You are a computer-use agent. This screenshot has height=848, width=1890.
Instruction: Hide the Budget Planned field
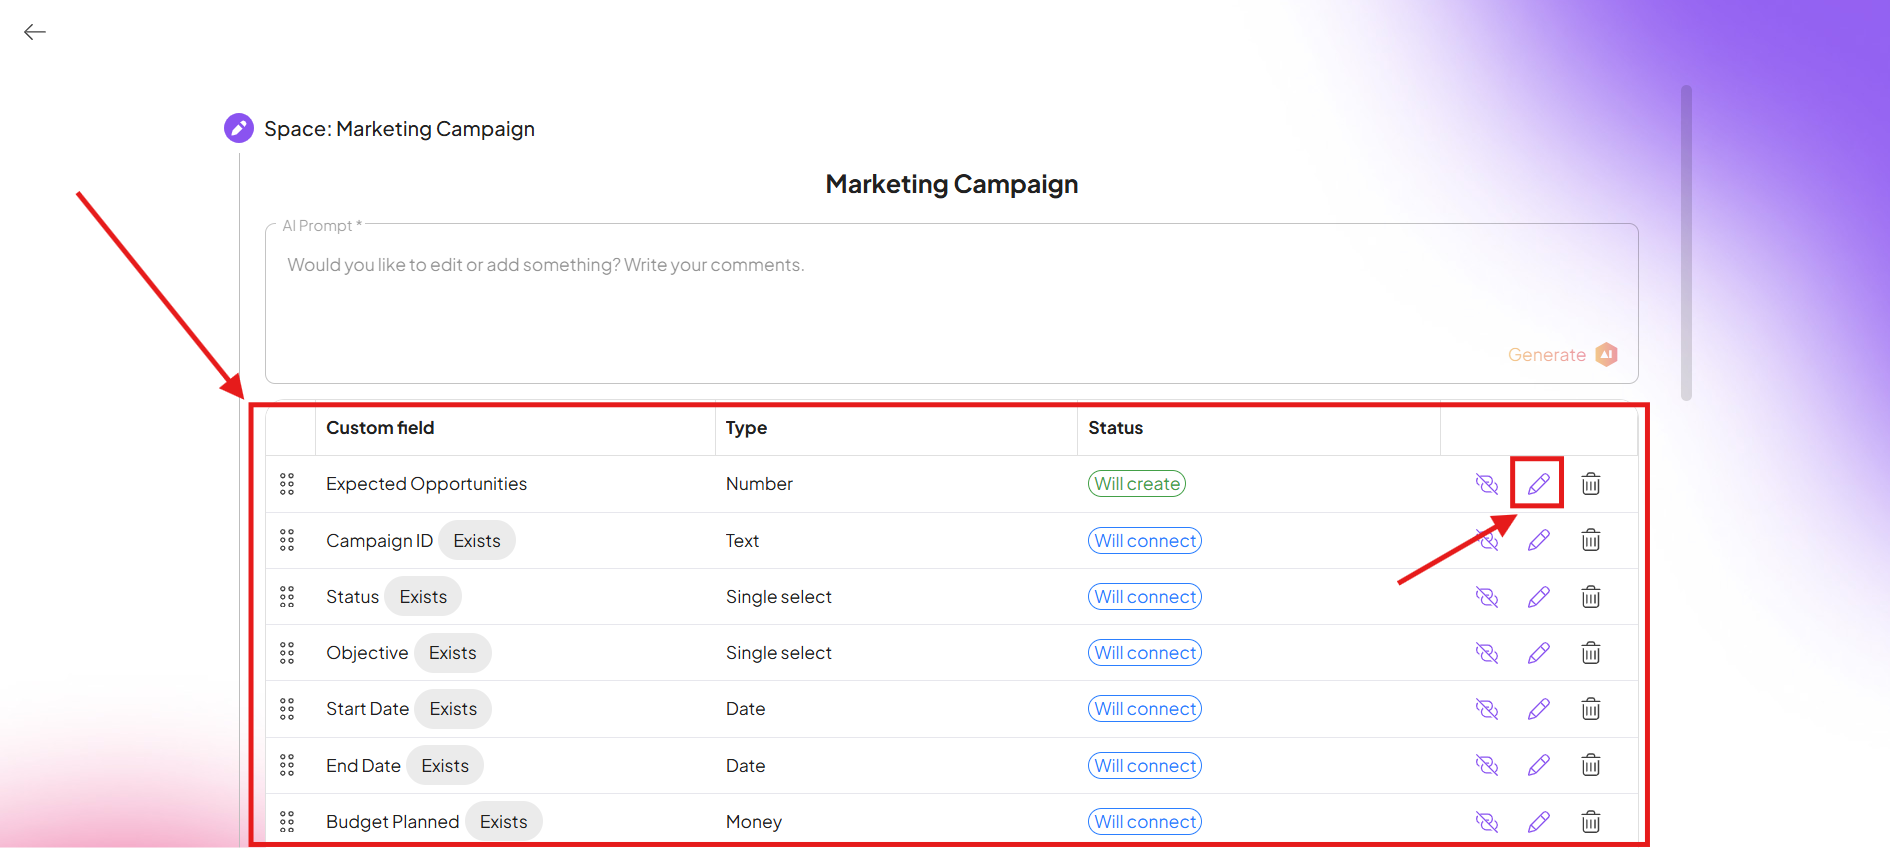[x=1486, y=822]
